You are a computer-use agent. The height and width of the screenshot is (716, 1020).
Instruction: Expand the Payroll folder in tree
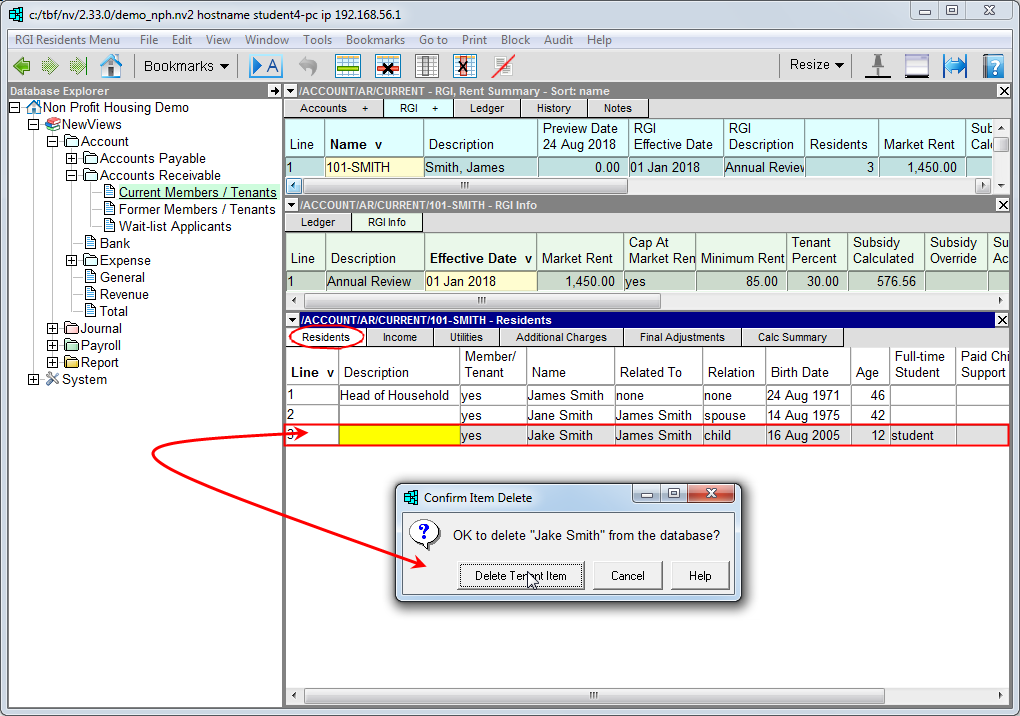tap(52, 346)
